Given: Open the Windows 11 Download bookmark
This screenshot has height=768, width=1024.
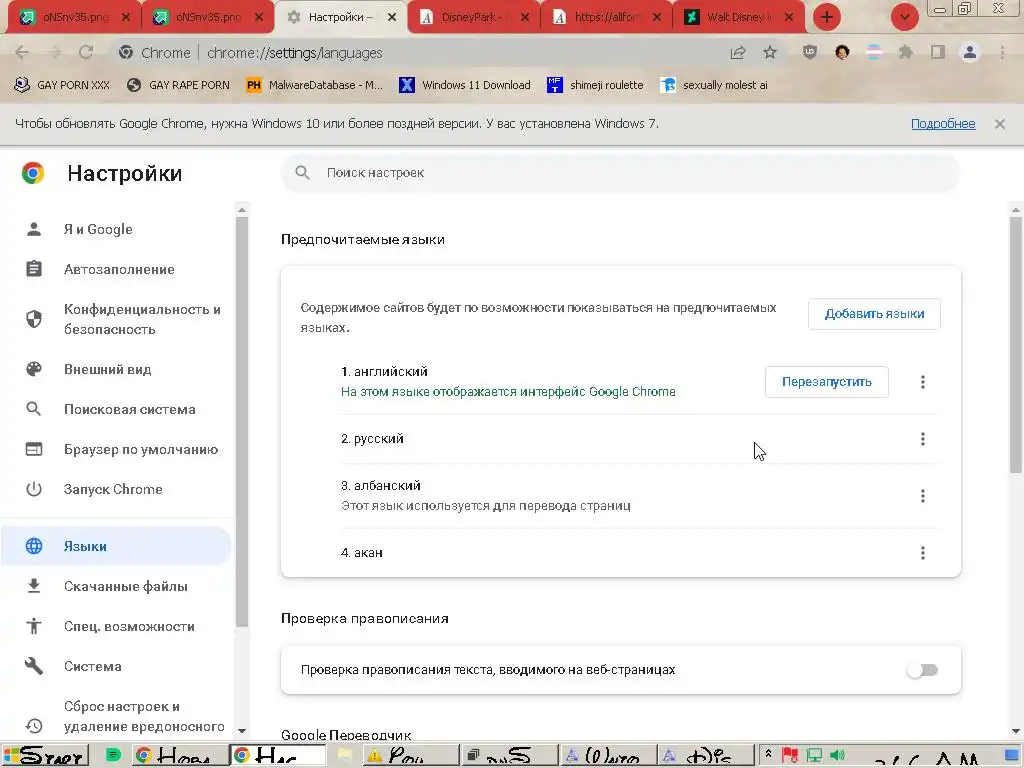Looking at the screenshot, I should (x=465, y=85).
